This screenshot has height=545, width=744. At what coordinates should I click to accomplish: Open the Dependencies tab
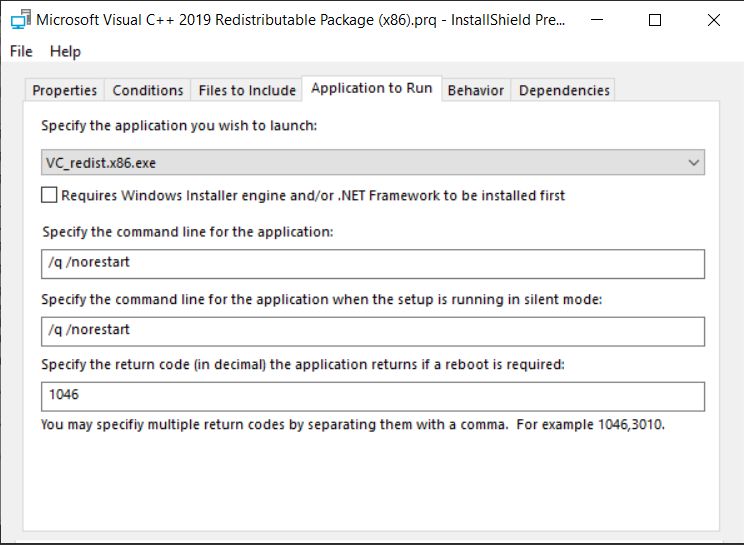click(x=564, y=90)
